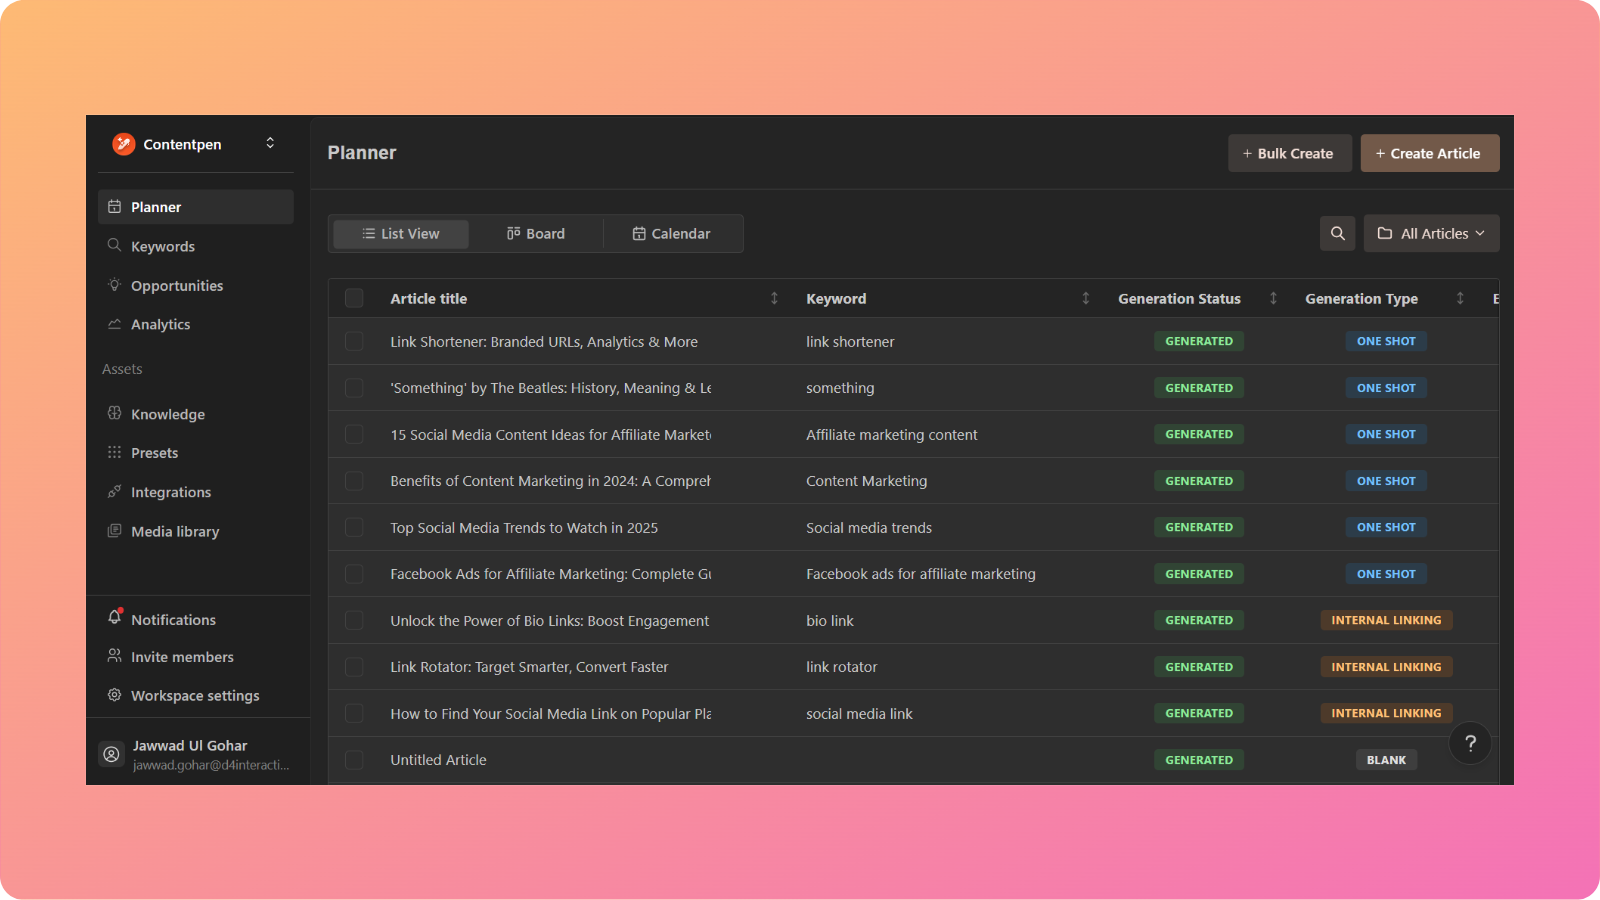Click the Create Article button
The width and height of the screenshot is (1600, 900).
click(x=1429, y=152)
